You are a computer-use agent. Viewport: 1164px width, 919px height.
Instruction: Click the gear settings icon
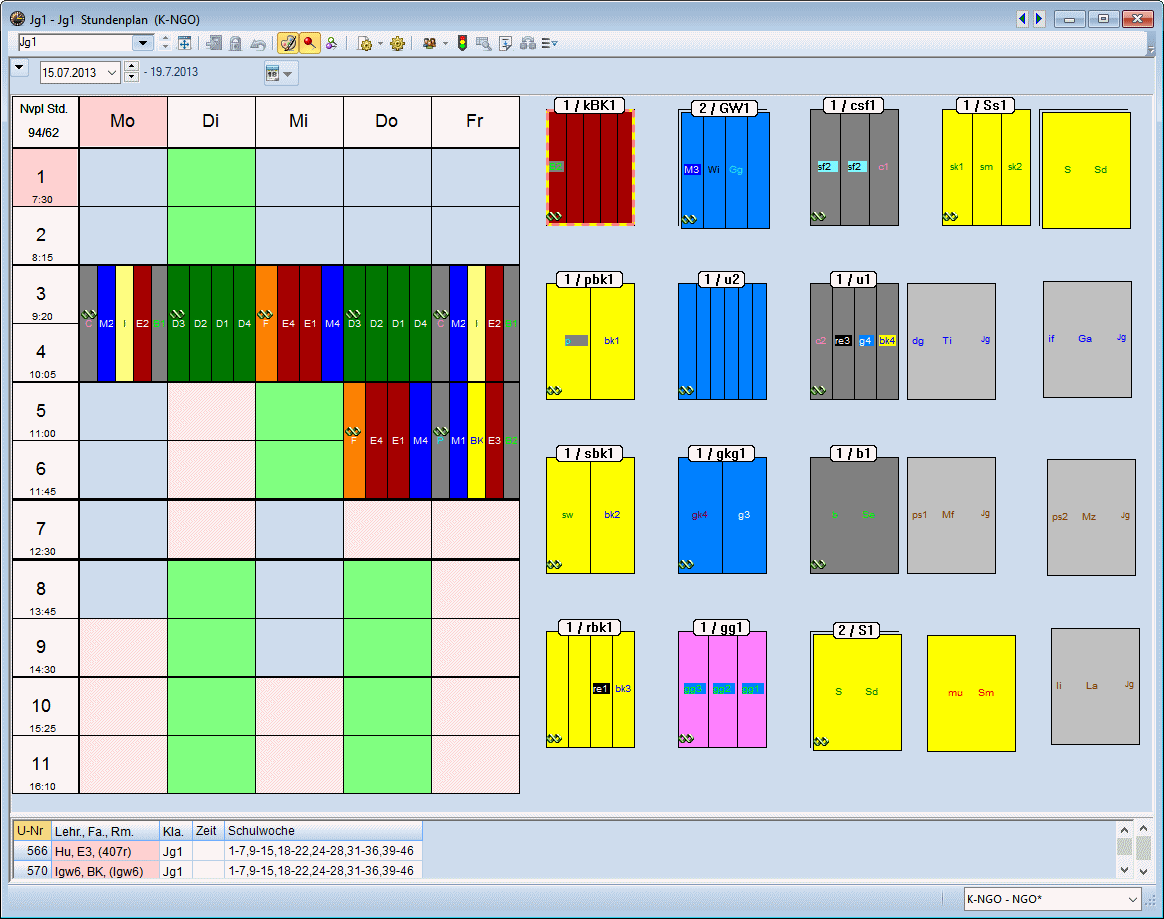pyautogui.click(x=398, y=43)
